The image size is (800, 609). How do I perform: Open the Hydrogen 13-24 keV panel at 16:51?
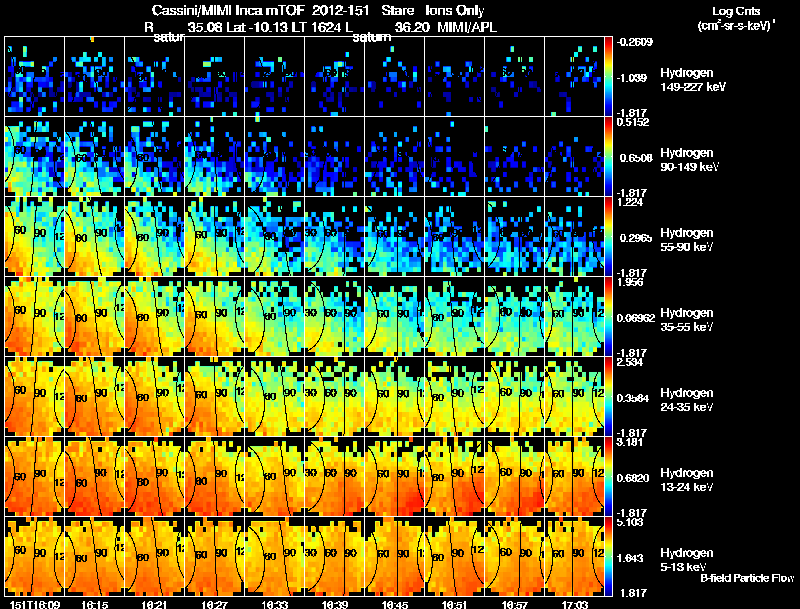pos(455,476)
